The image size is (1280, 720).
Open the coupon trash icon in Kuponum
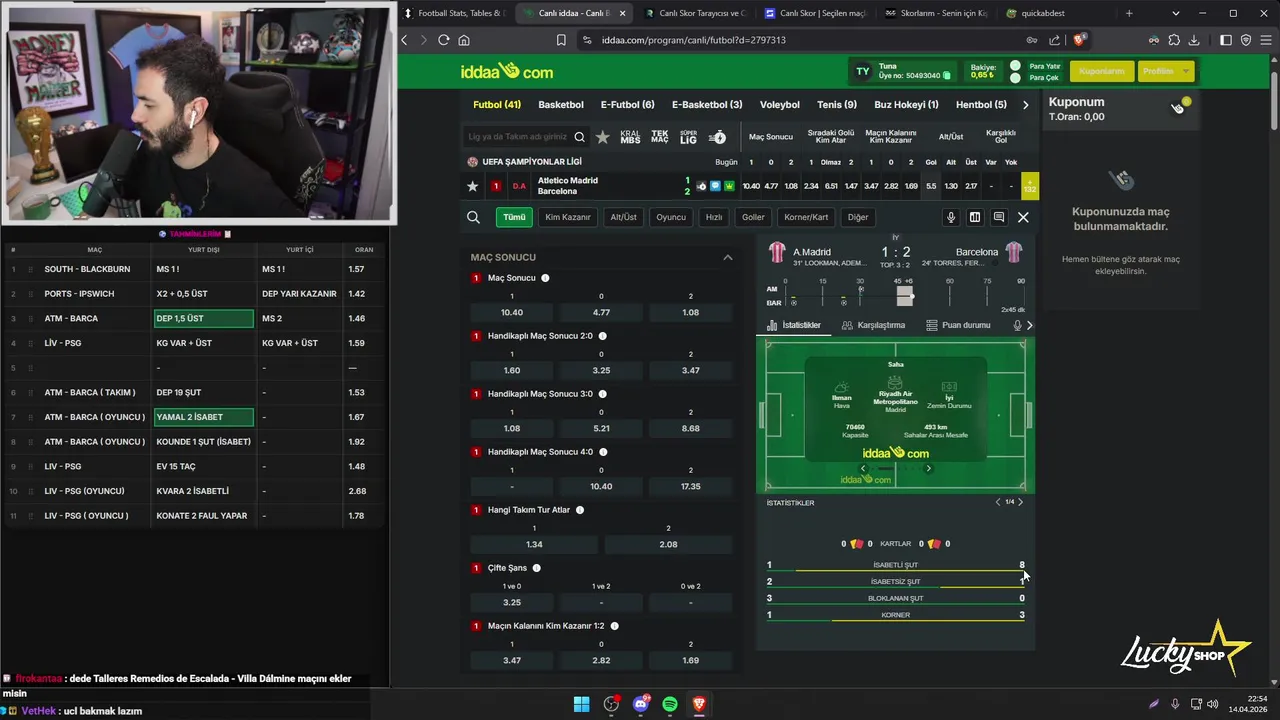[x=1179, y=107]
